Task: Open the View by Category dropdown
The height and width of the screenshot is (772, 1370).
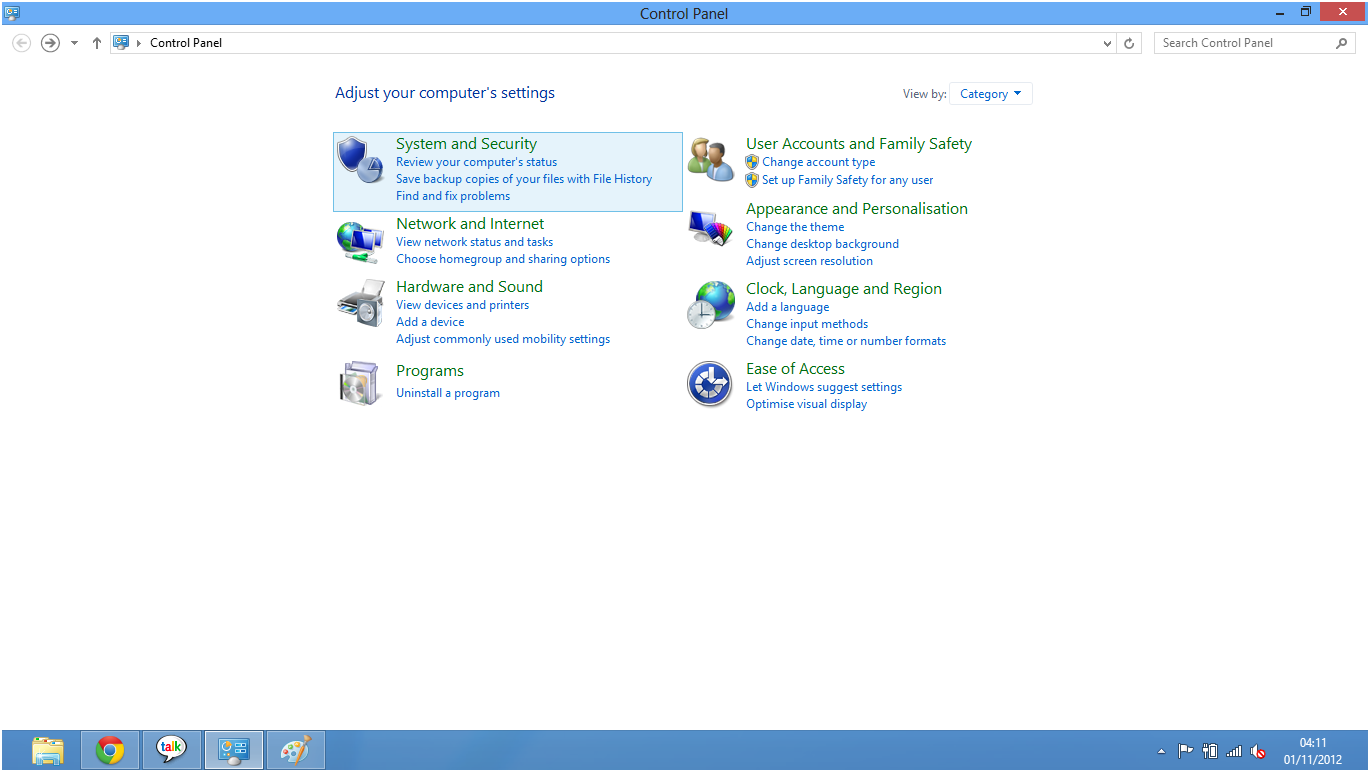Action: 990,94
